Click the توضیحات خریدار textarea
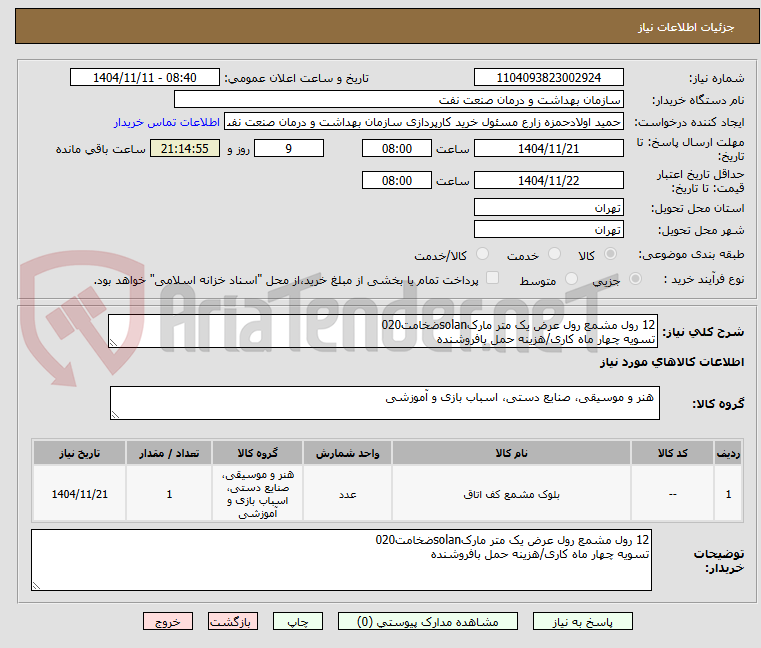This screenshot has height=648, width=761. pos(341,560)
